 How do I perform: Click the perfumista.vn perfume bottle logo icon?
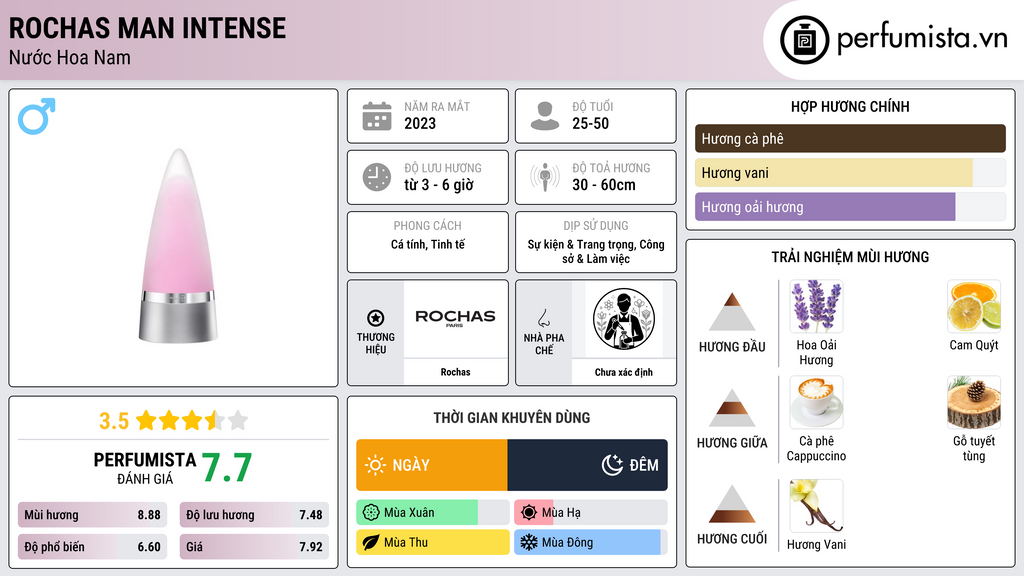pyautogui.click(x=805, y=40)
